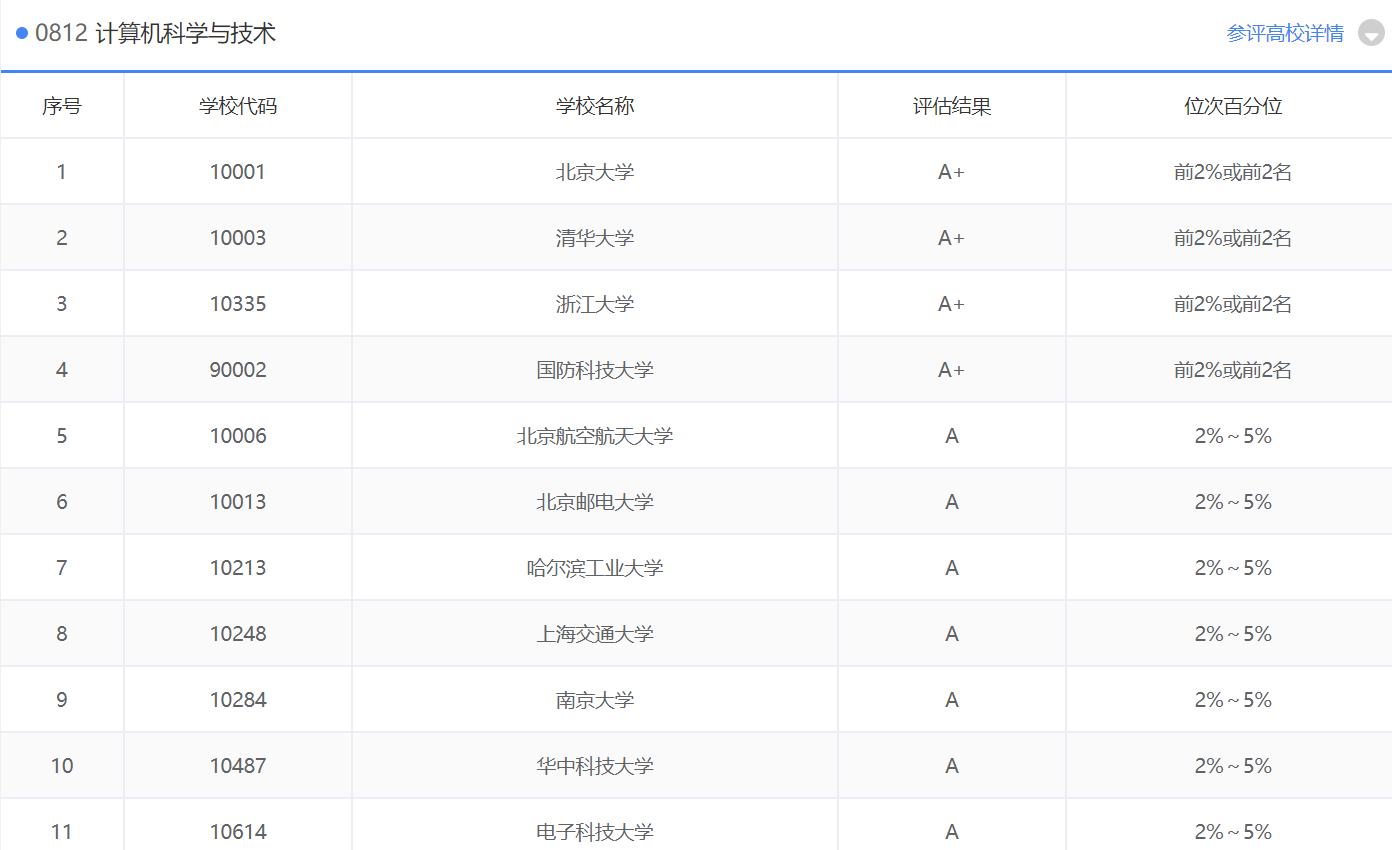Viewport: 1392px width, 850px height.
Task: Select school code 10001
Action: [238, 172]
